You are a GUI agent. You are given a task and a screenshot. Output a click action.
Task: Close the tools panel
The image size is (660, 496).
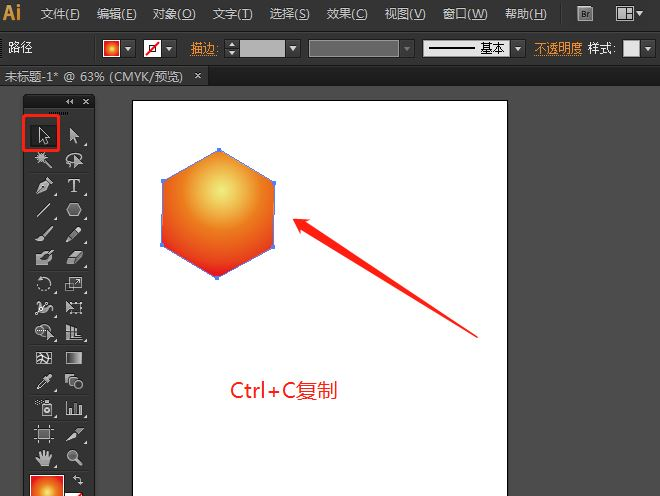[x=86, y=101]
